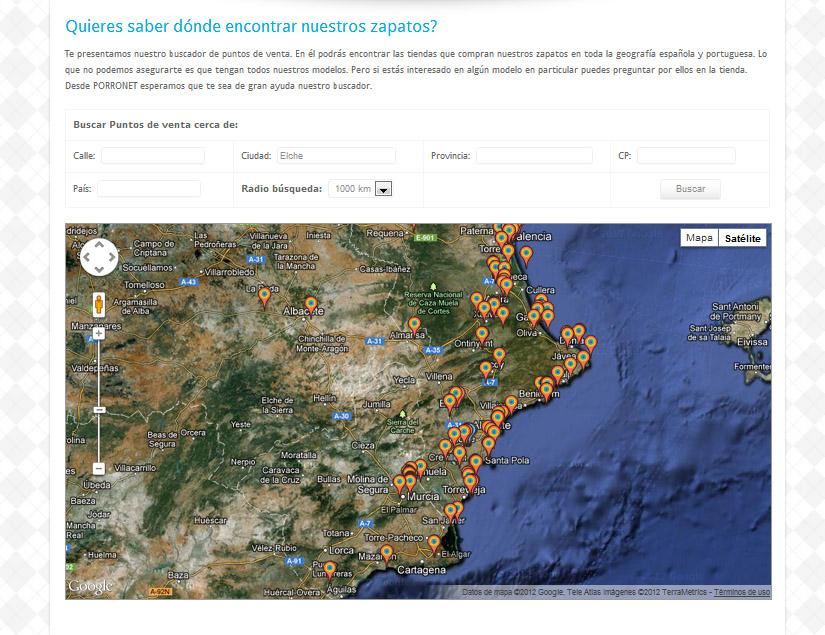
Task: Zoom in using the map plus button
Action: [98, 333]
